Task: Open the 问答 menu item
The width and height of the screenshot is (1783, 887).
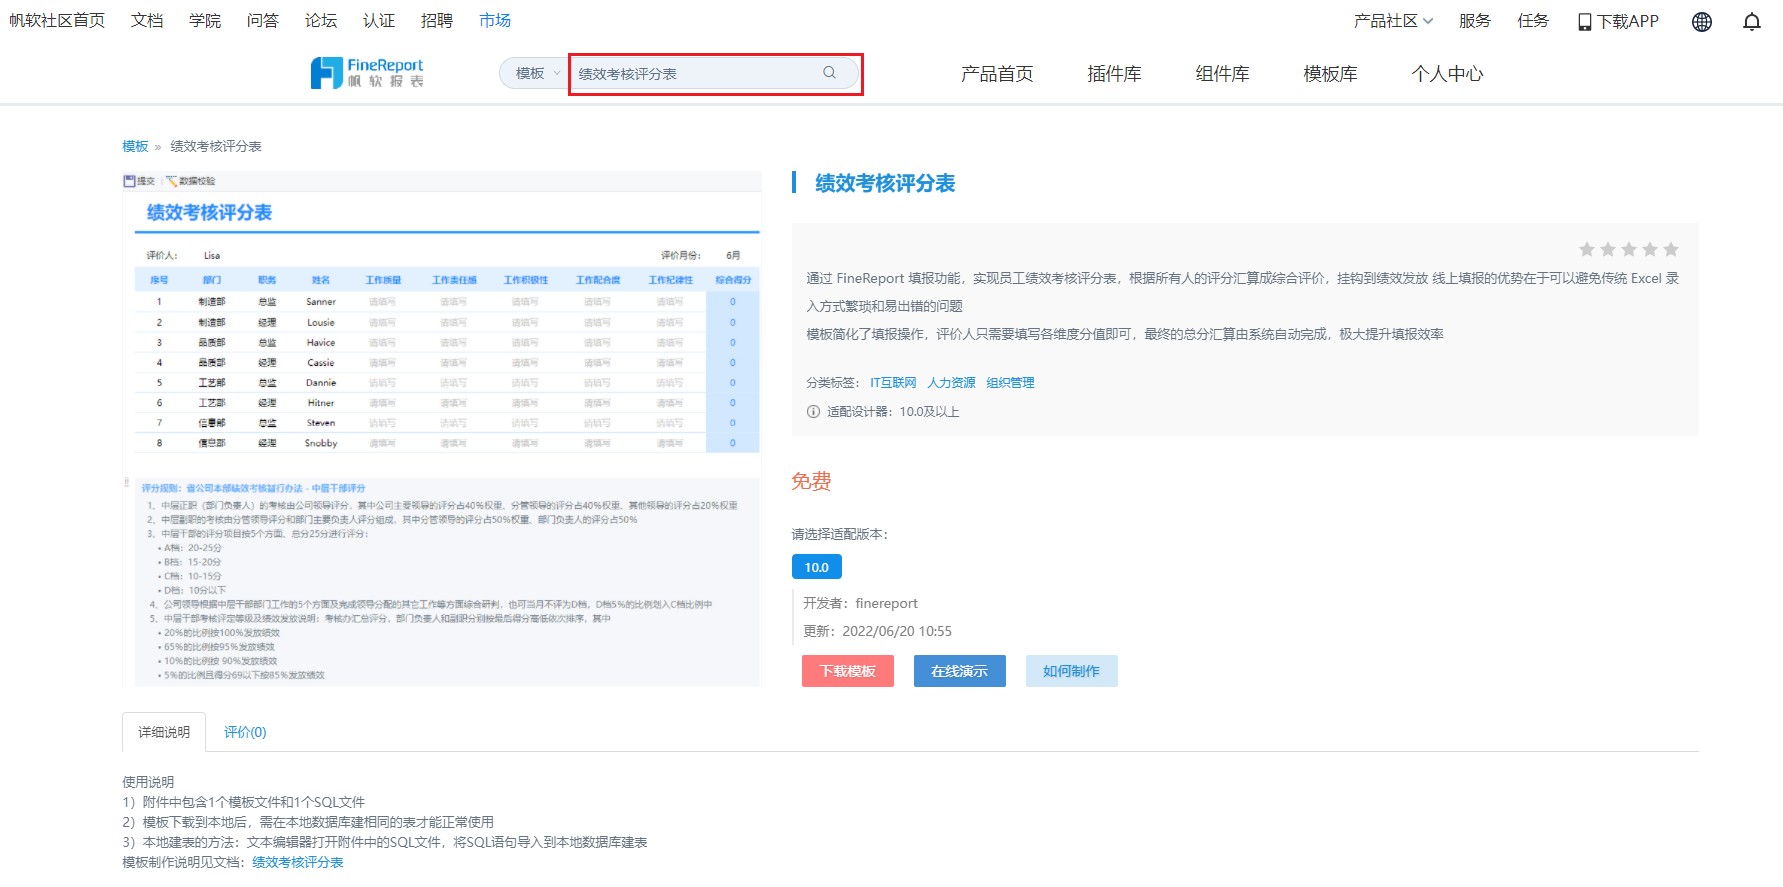Action: [x=263, y=20]
